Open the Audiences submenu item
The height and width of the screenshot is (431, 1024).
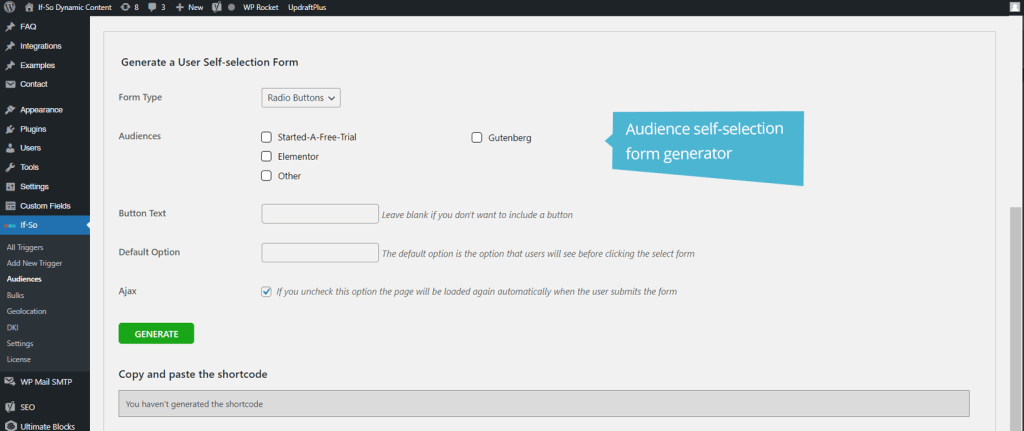pyautogui.click(x=24, y=279)
